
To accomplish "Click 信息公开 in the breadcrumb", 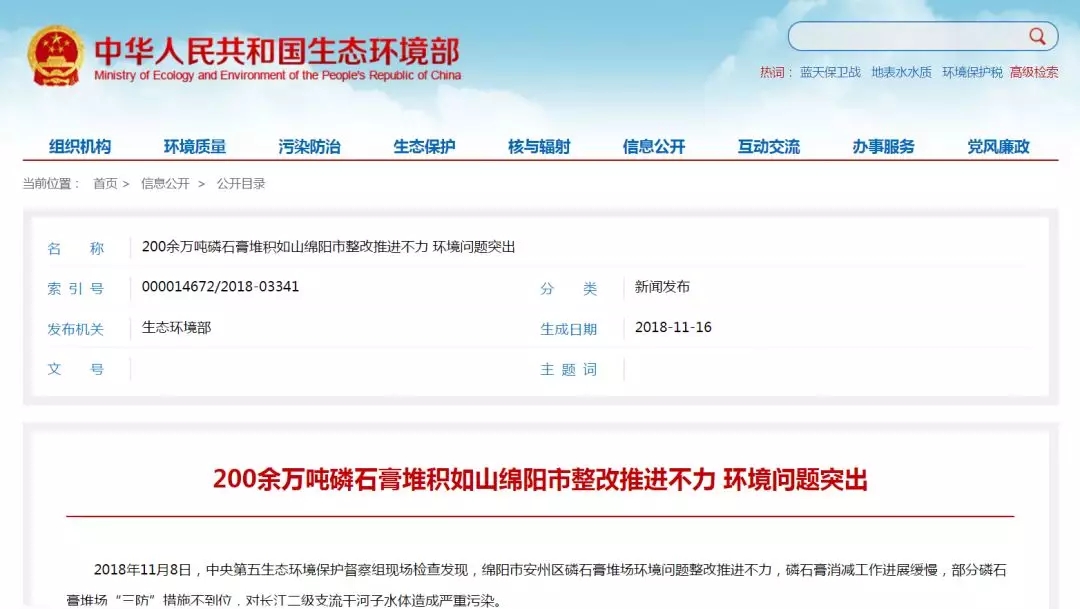I will [165, 183].
